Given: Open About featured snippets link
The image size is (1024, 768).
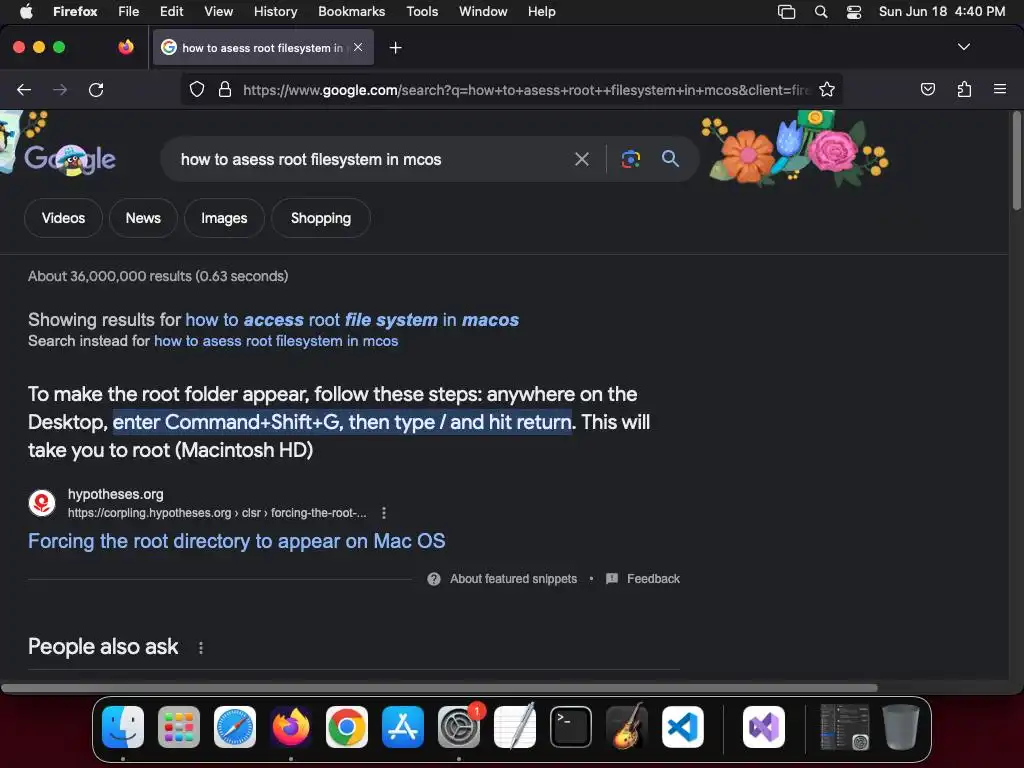Looking at the screenshot, I should coord(513,579).
